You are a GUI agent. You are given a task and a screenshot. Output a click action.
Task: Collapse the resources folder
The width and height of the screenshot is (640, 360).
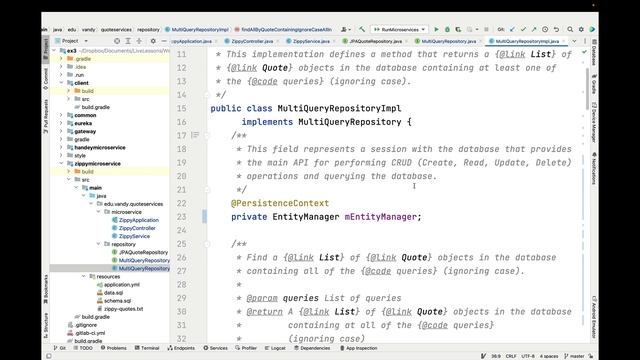tap(84, 276)
